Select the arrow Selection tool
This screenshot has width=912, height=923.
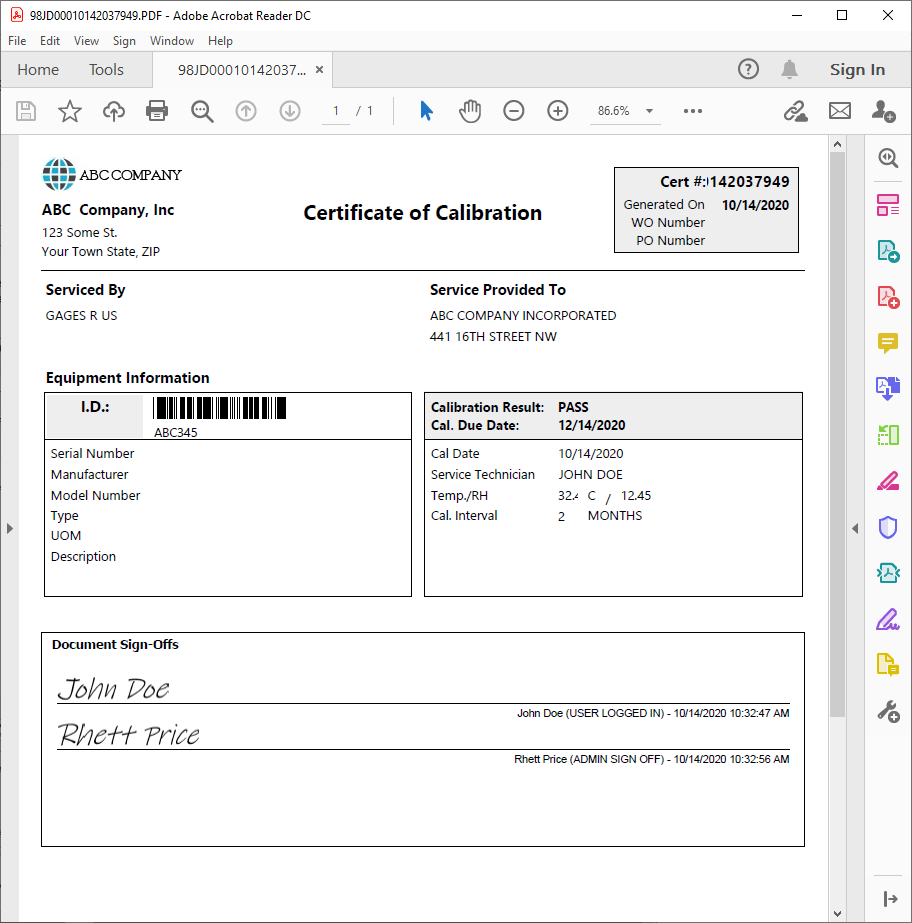click(426, 111)
